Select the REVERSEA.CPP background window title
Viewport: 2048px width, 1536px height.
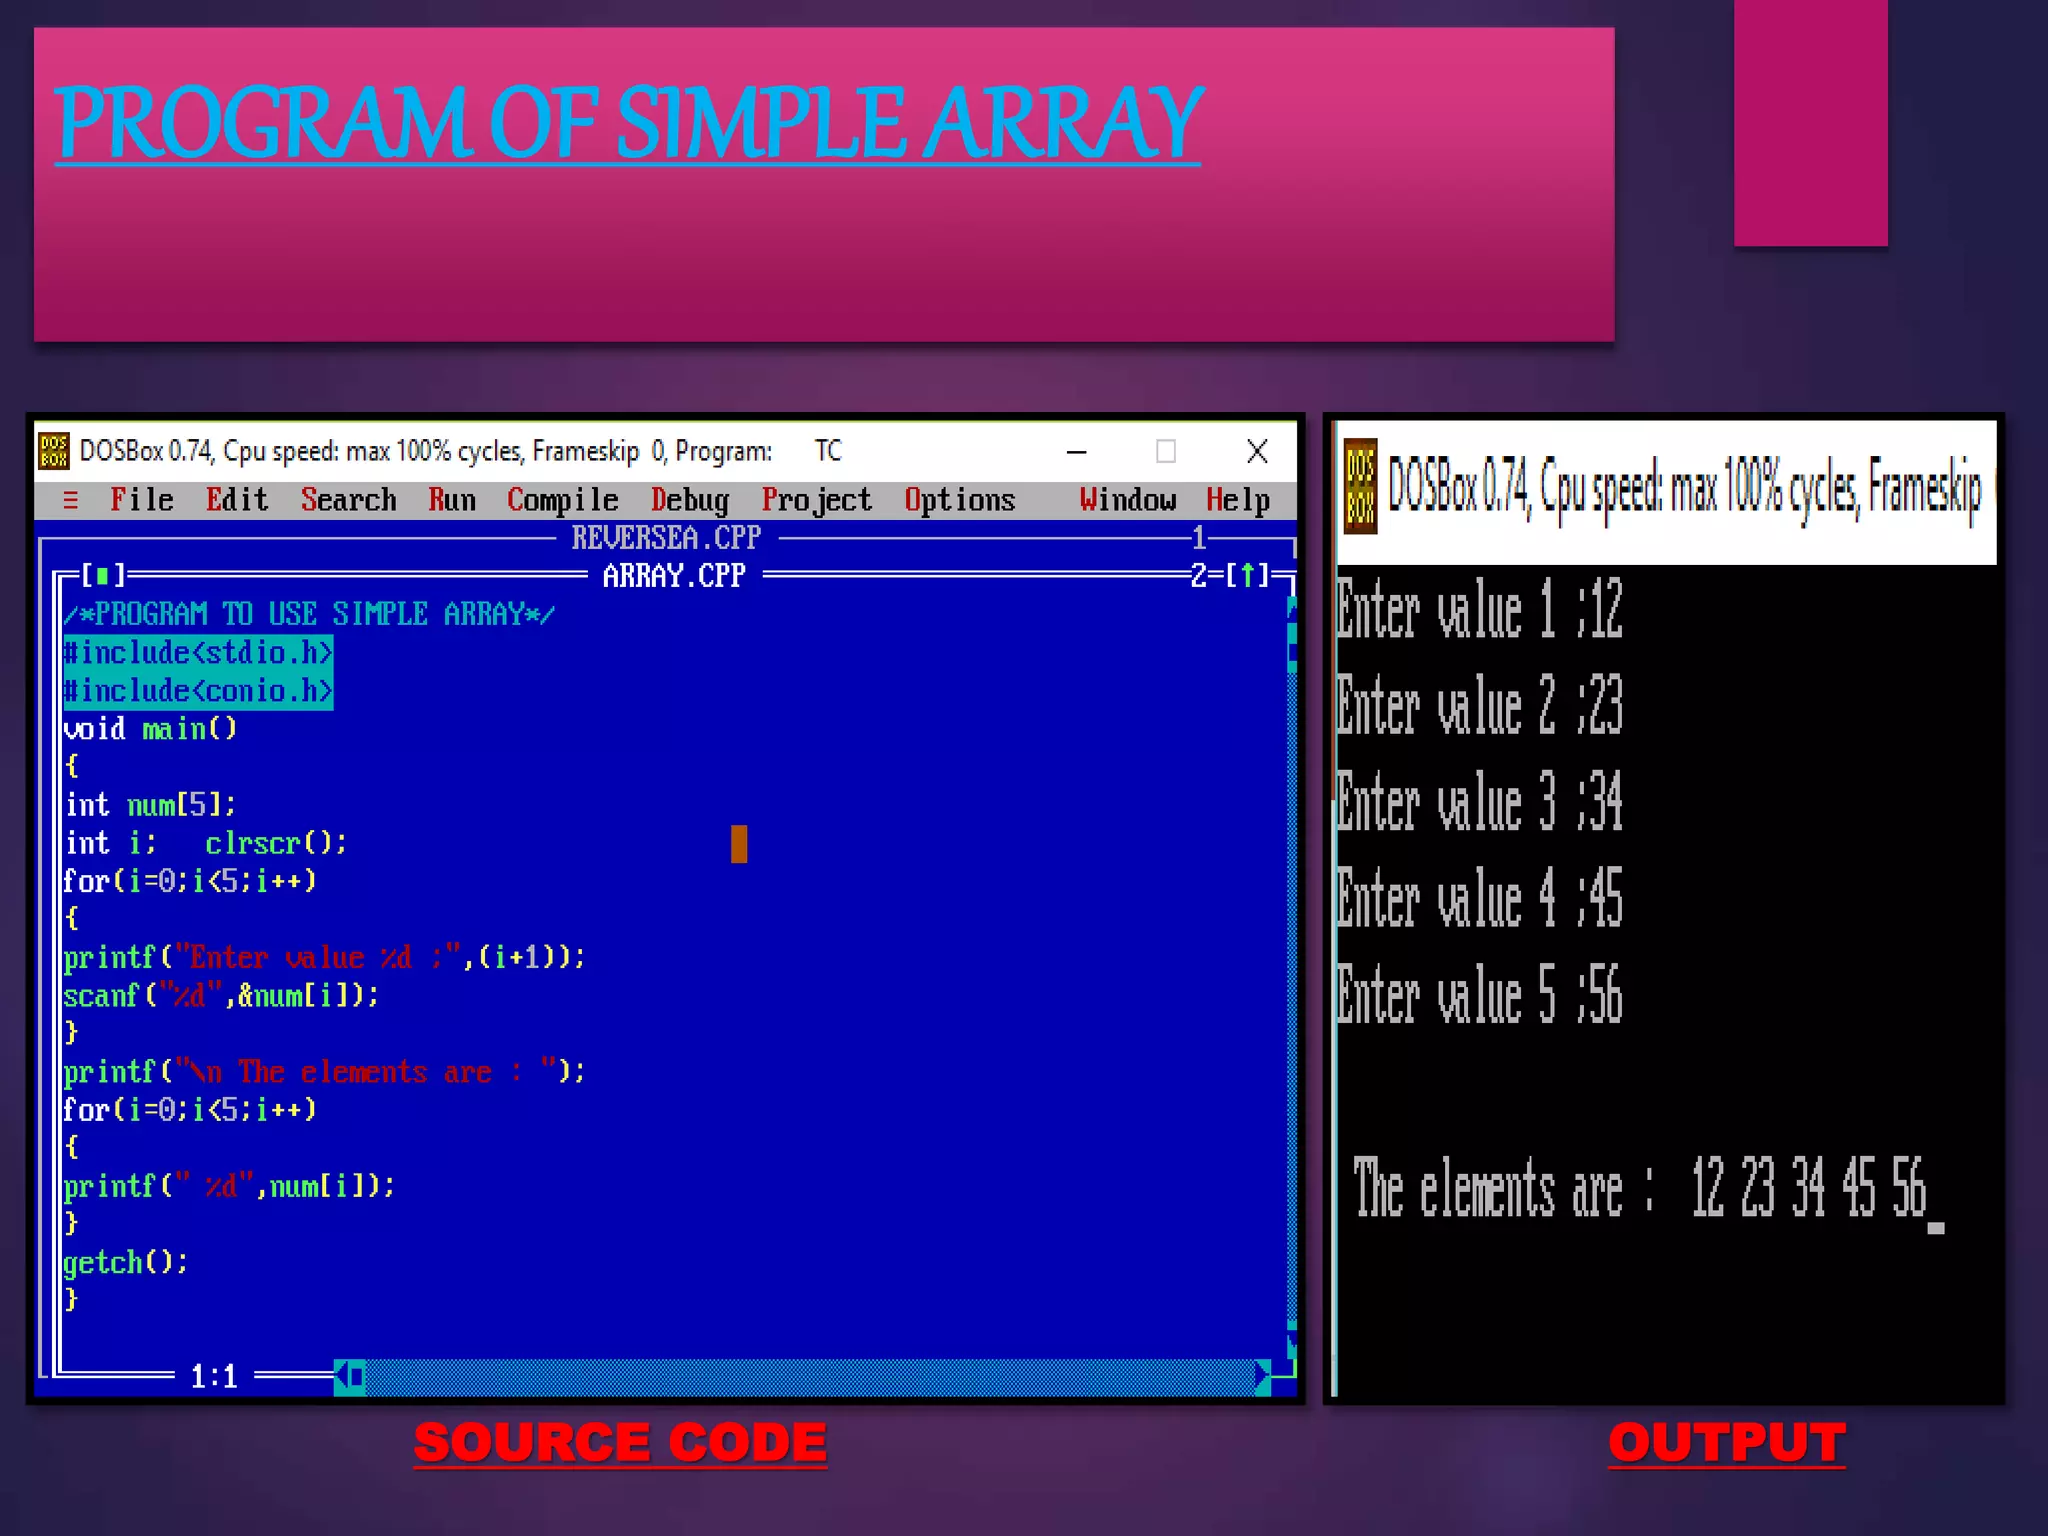[666, 538]
